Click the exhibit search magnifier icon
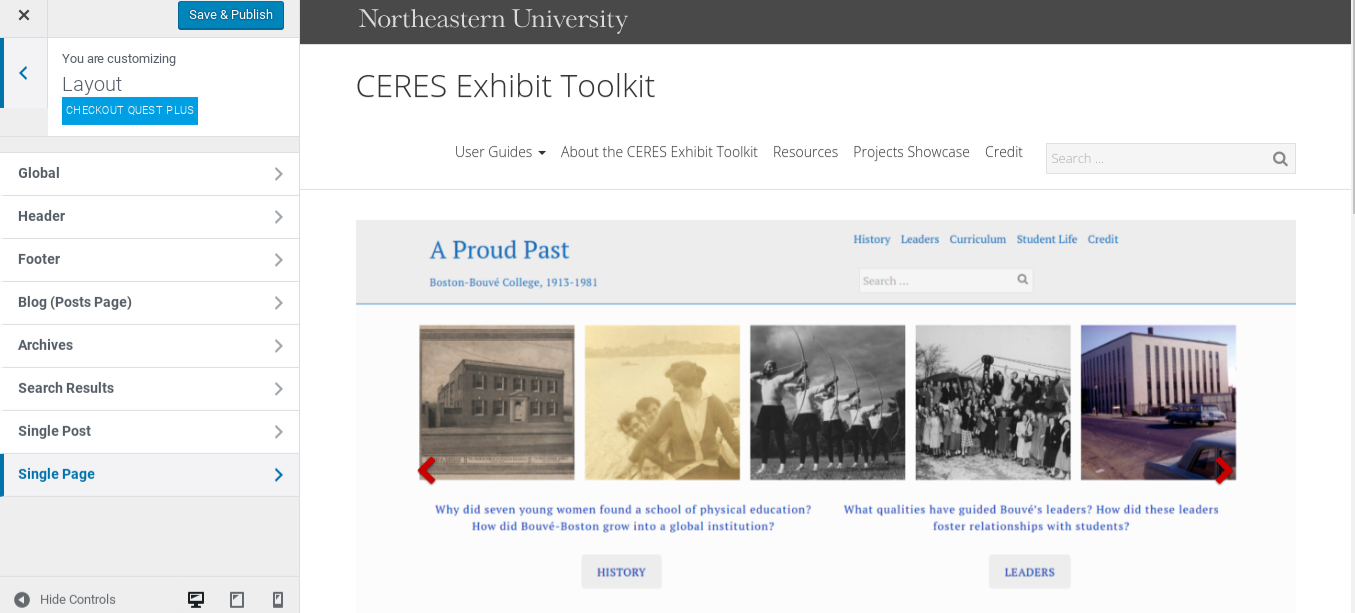 pyautogui.click(x=1023, y=280)
